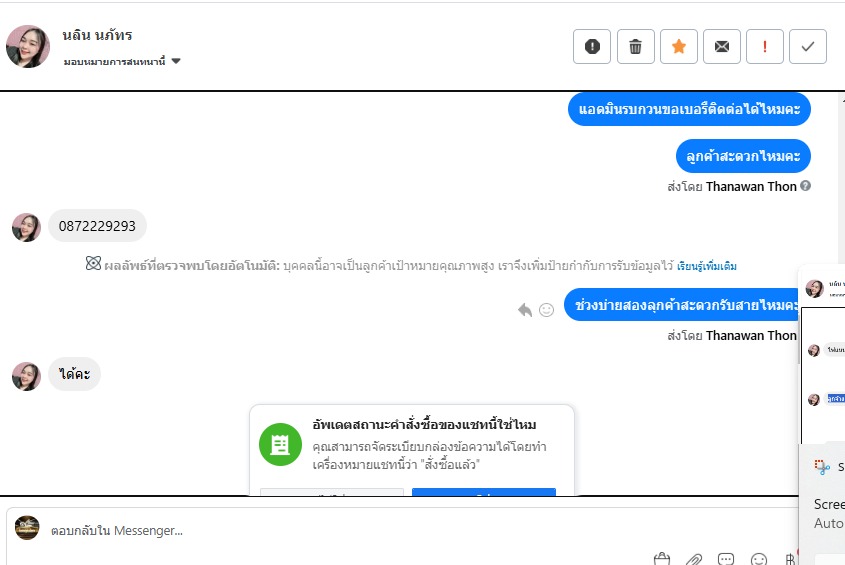The width and height of the screenshot is (845, 565).
Task: Mark conversation unread with envelope icon
Action: pos(721,47)
